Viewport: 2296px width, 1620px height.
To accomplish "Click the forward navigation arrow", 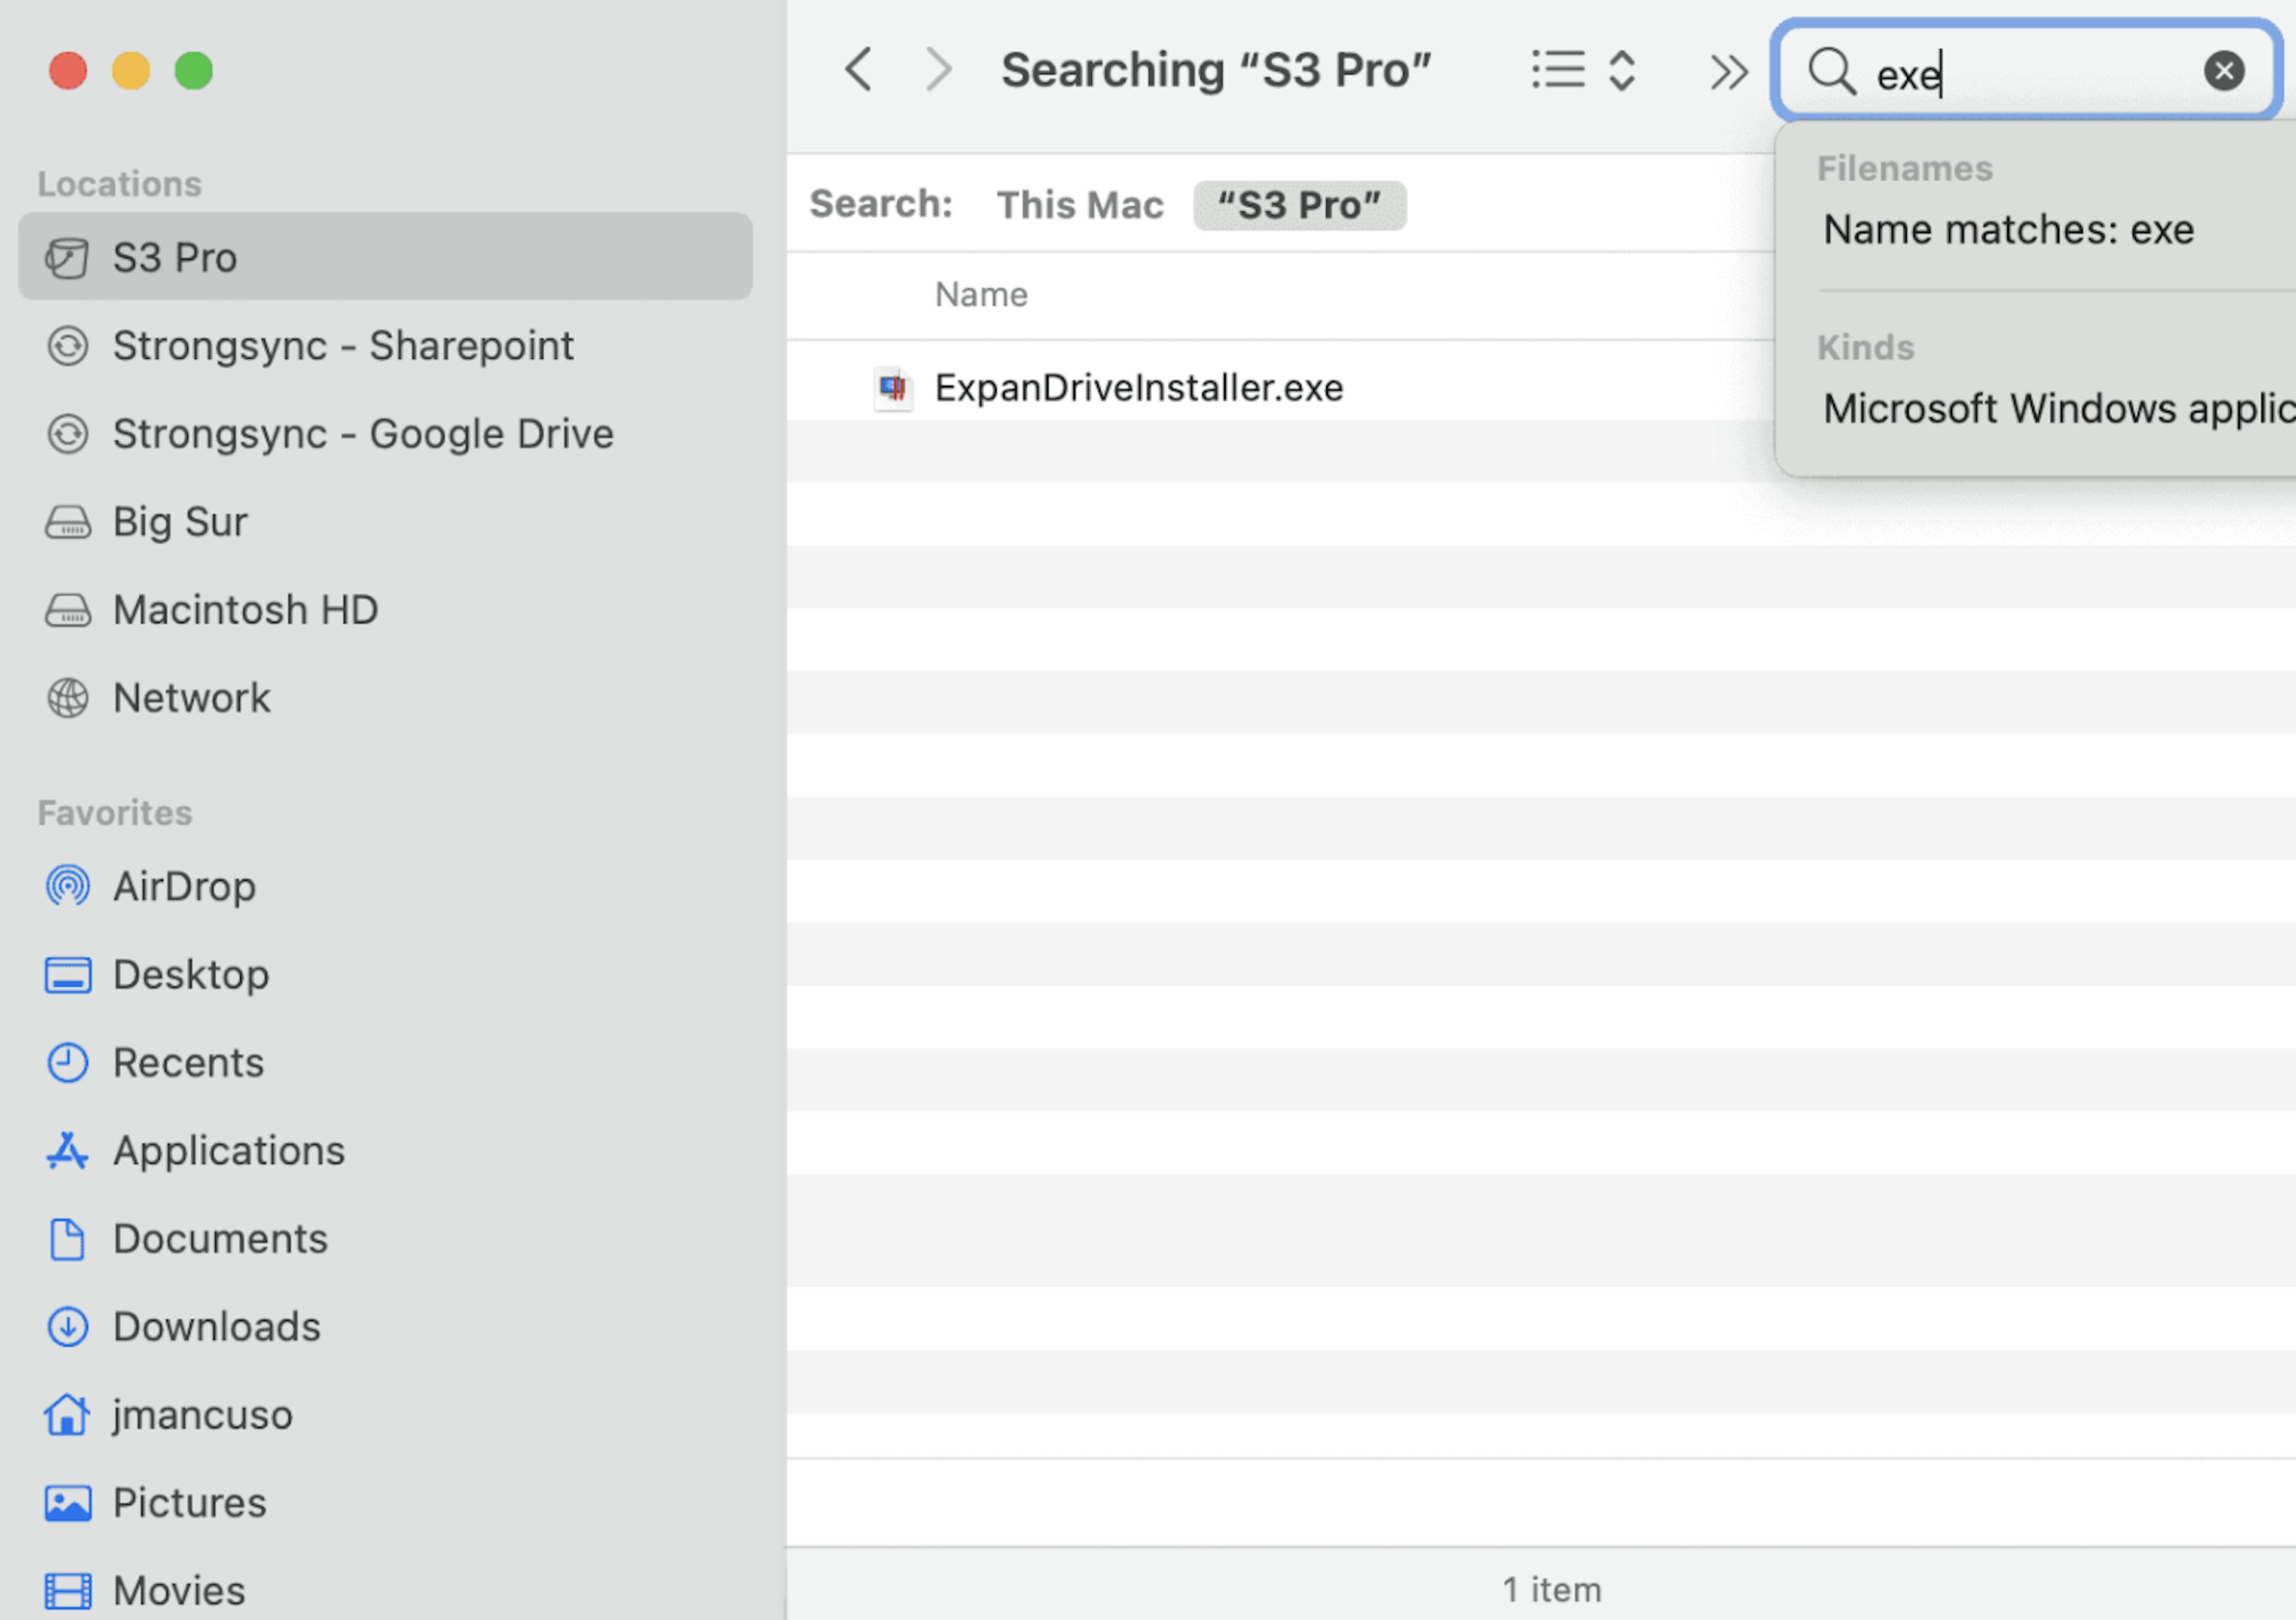I will click(938, 70).
